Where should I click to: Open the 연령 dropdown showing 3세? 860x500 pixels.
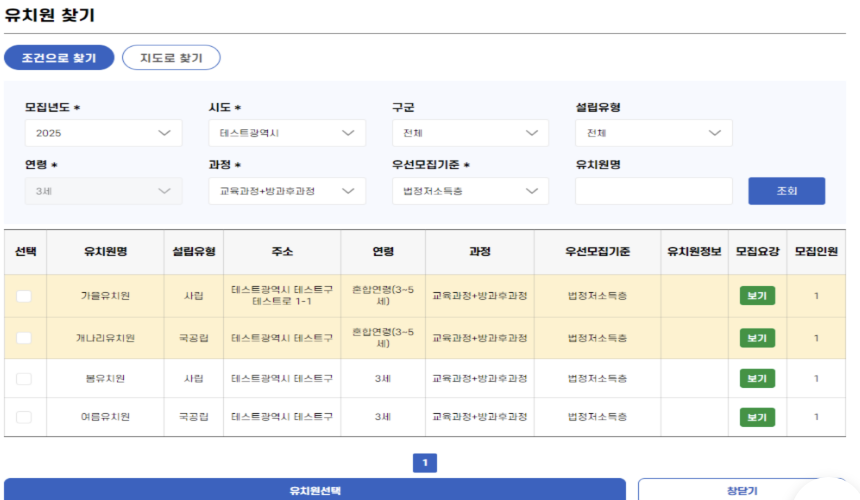click(x=103, y=191)
